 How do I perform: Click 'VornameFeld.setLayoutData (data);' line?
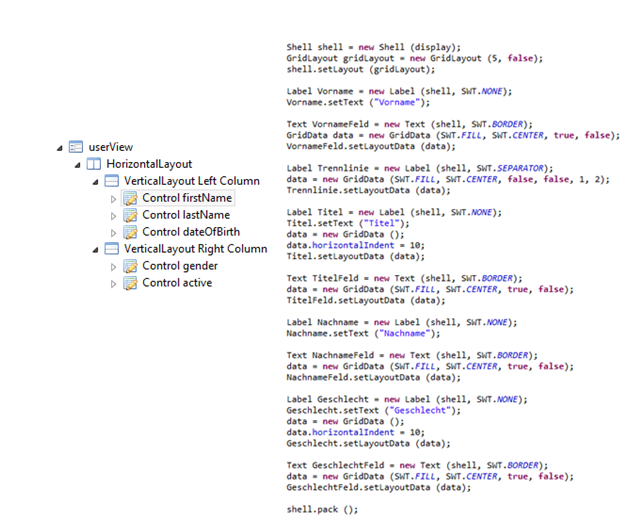click(x=371, y=146)
